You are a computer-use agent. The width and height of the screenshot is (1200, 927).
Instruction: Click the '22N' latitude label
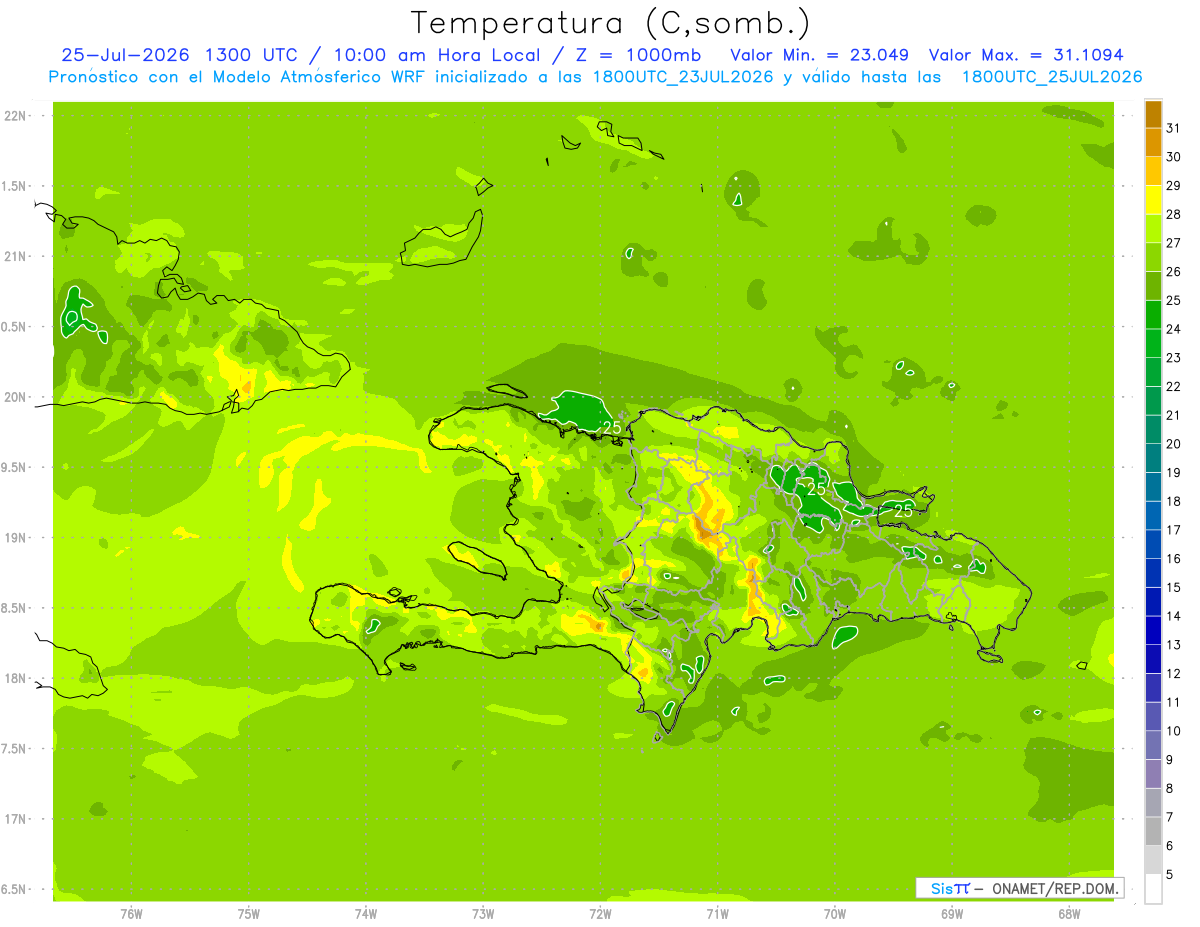point(14,116)
